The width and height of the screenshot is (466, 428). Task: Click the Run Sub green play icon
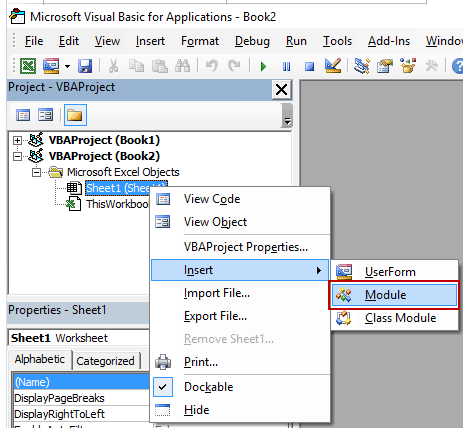coord(263,66)
